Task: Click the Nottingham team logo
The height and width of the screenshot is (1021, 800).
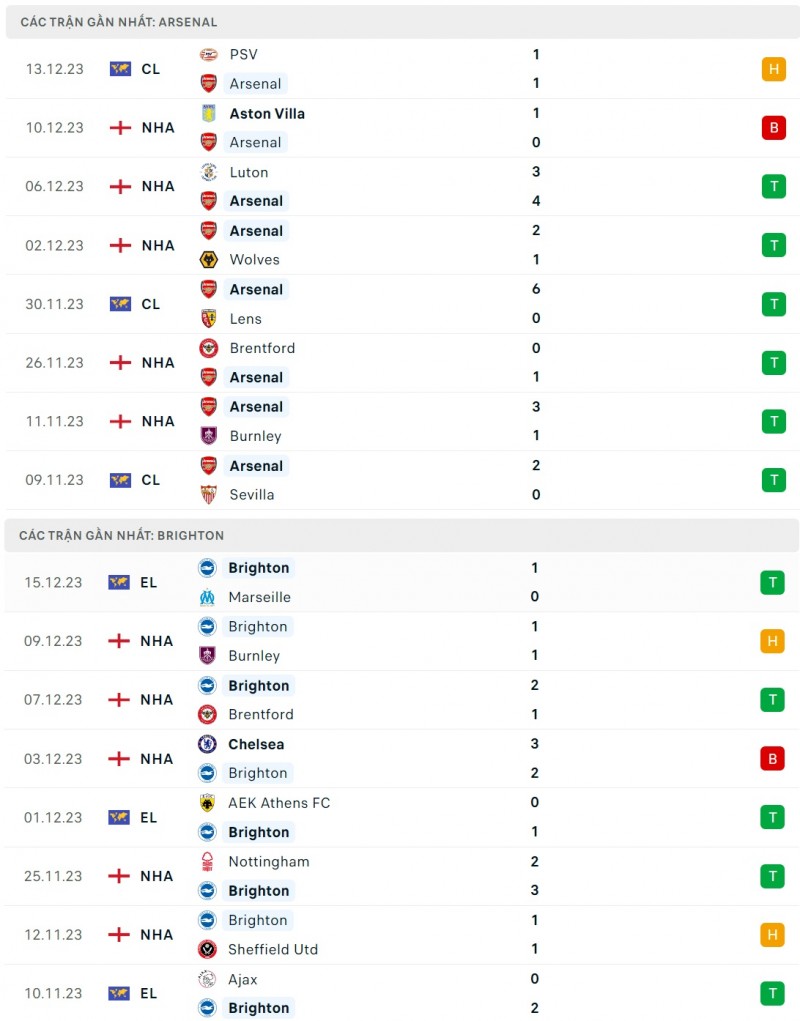Action: pos(207,862)
